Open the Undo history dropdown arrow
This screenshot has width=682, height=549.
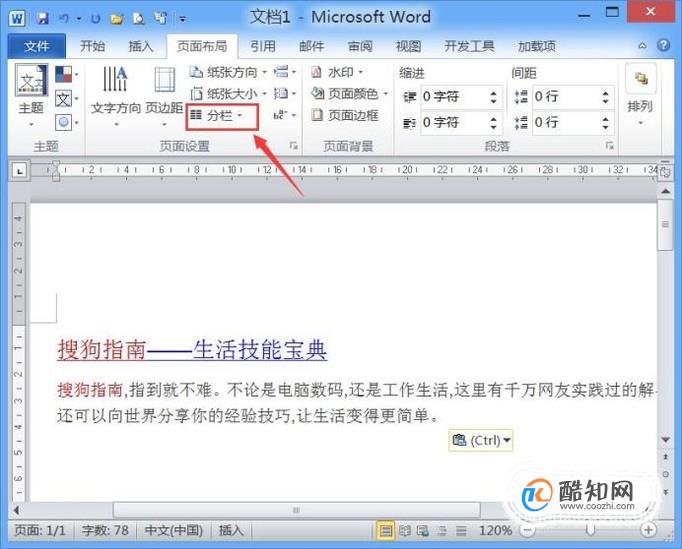[x=79, y=19]
